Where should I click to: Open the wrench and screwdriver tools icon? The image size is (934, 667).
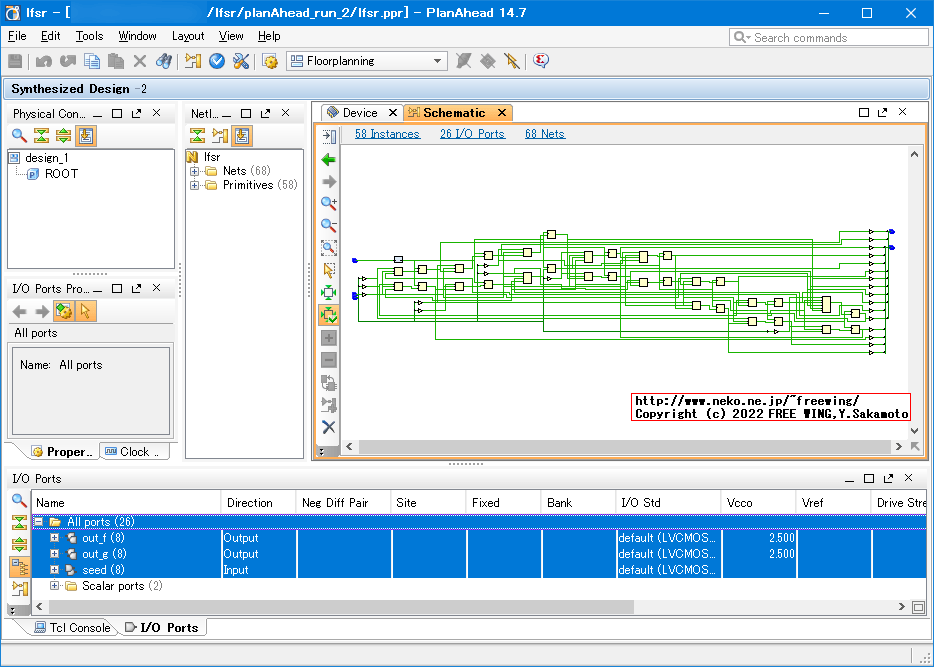coord(241,61)
